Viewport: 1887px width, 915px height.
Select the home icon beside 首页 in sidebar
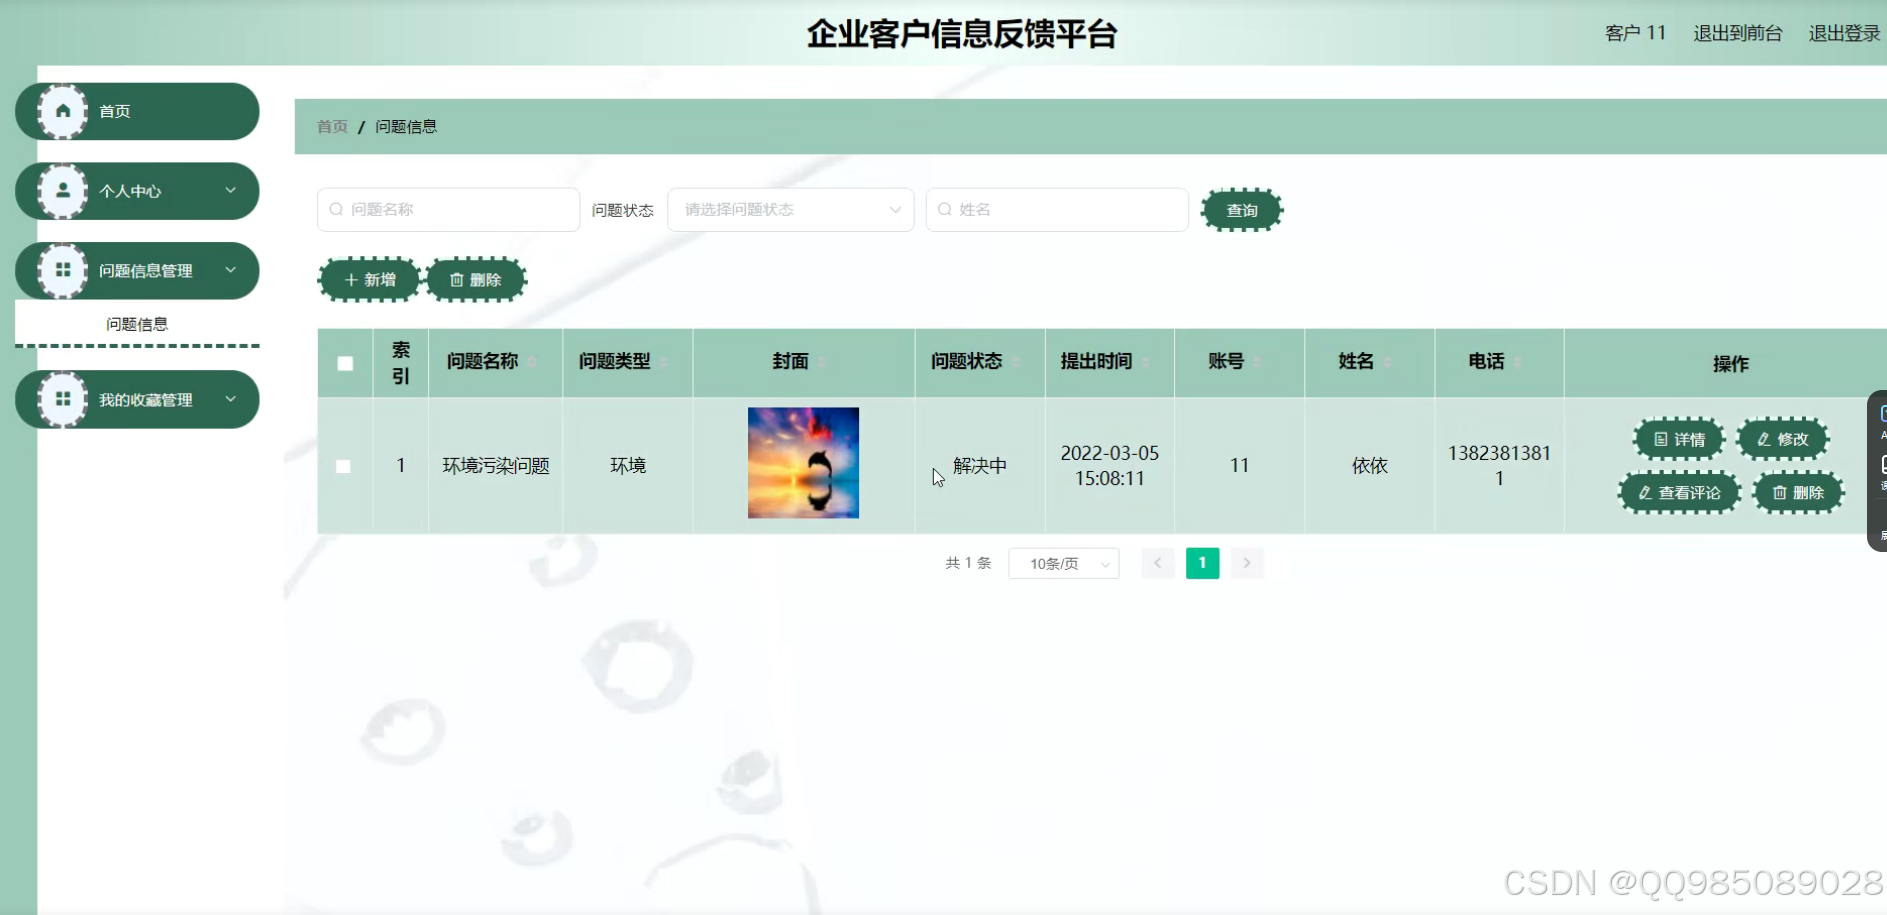64,111
